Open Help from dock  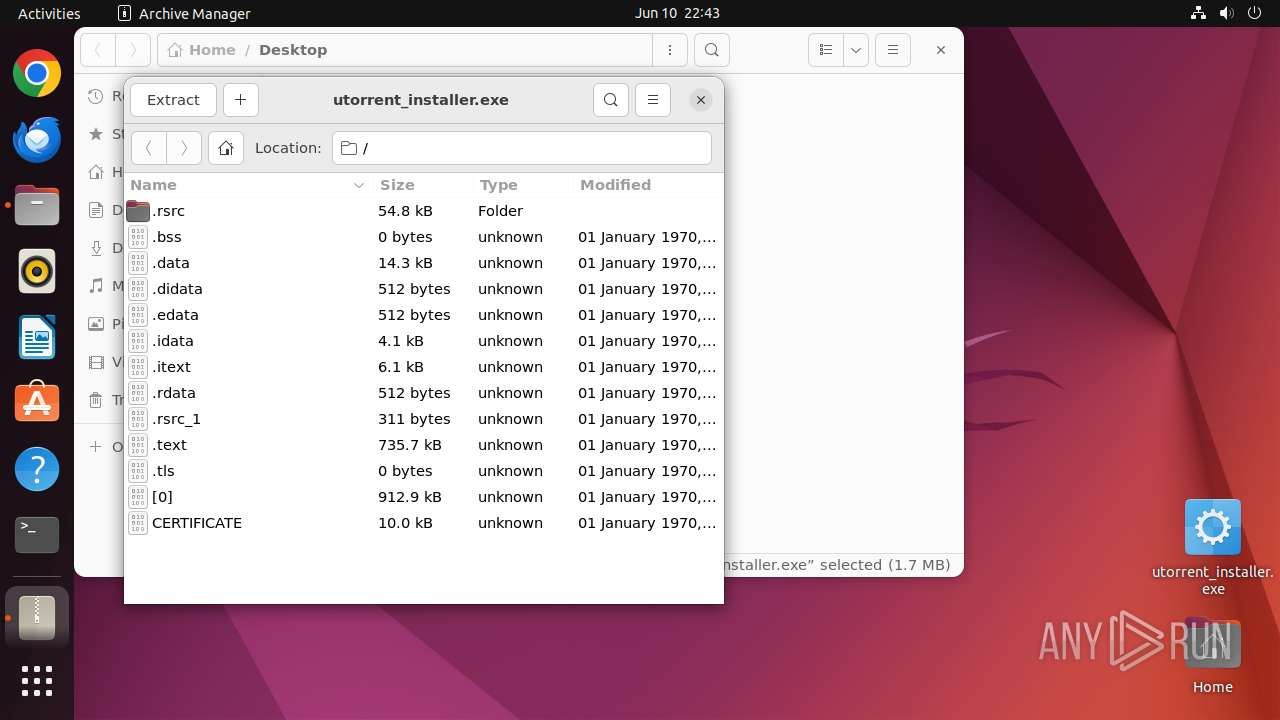click(x=37, y=469)
